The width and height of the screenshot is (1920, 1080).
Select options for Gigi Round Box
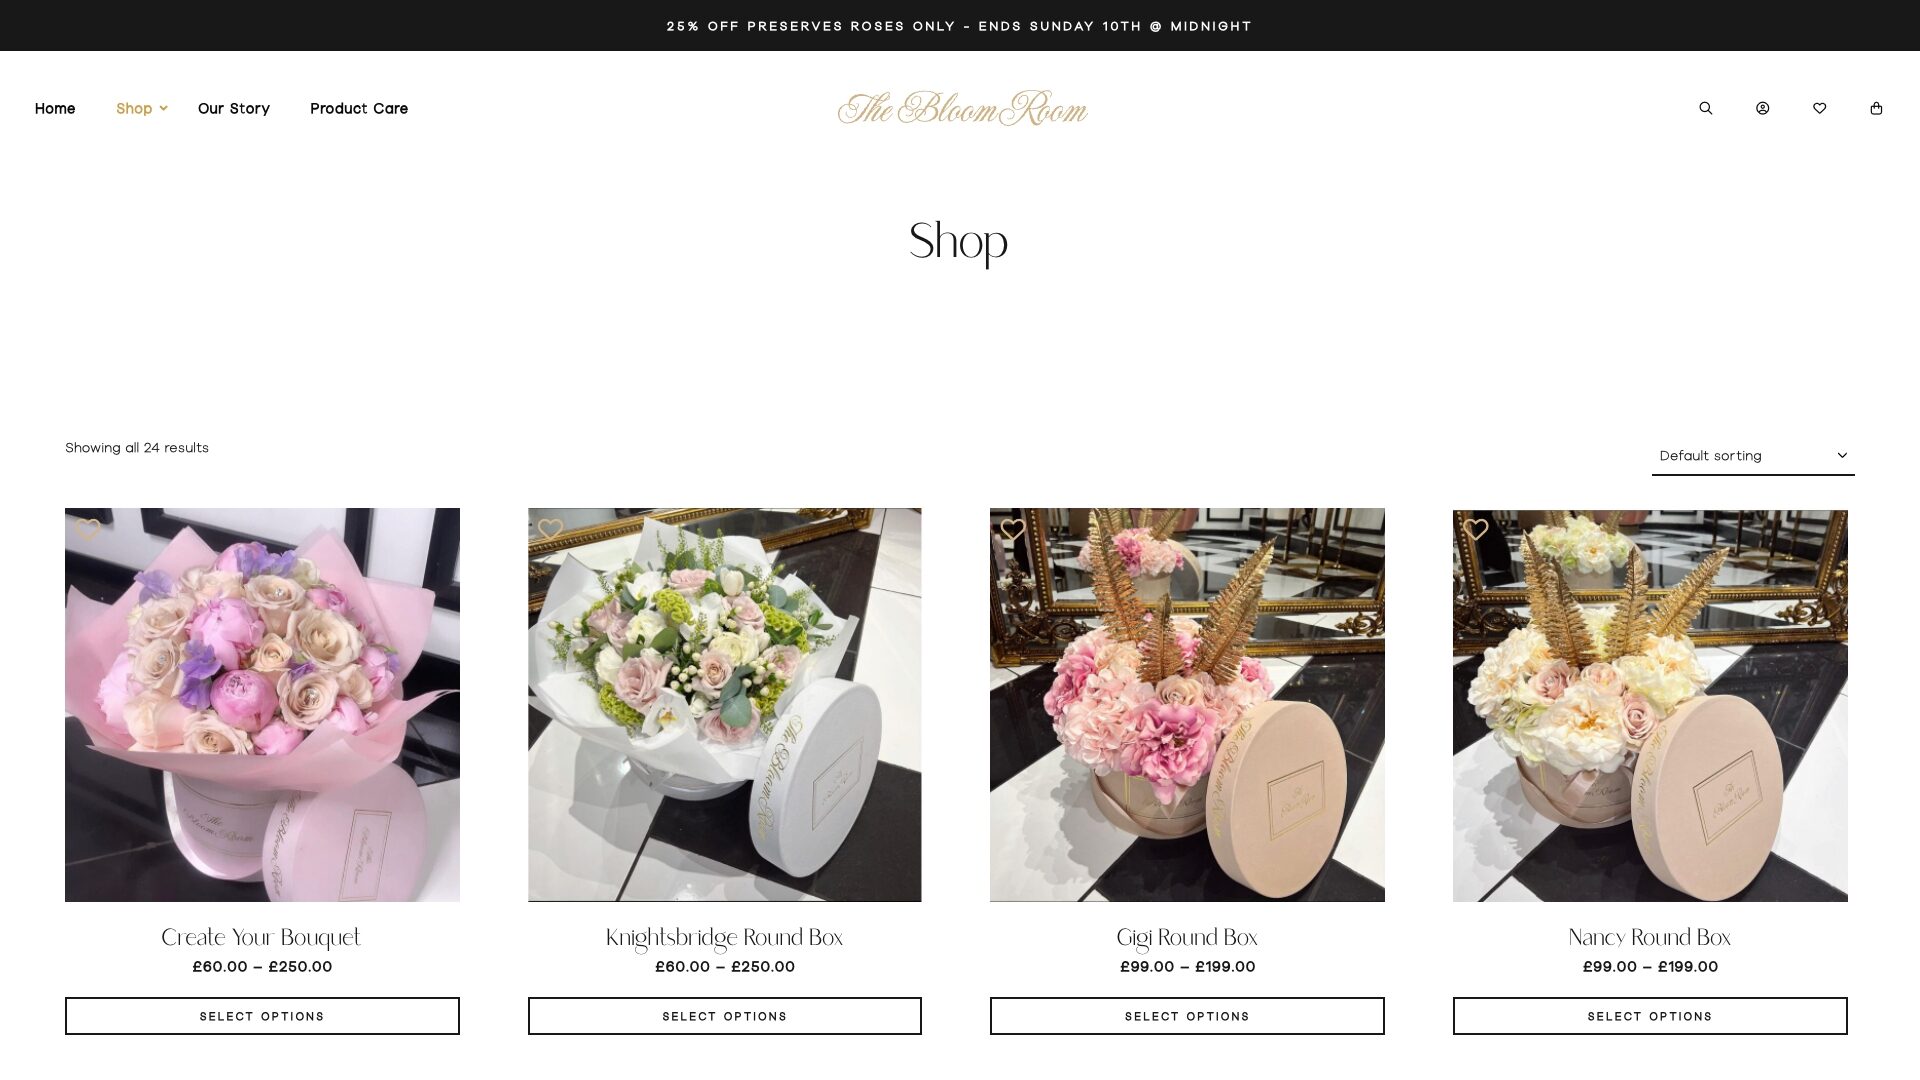1187,1016
